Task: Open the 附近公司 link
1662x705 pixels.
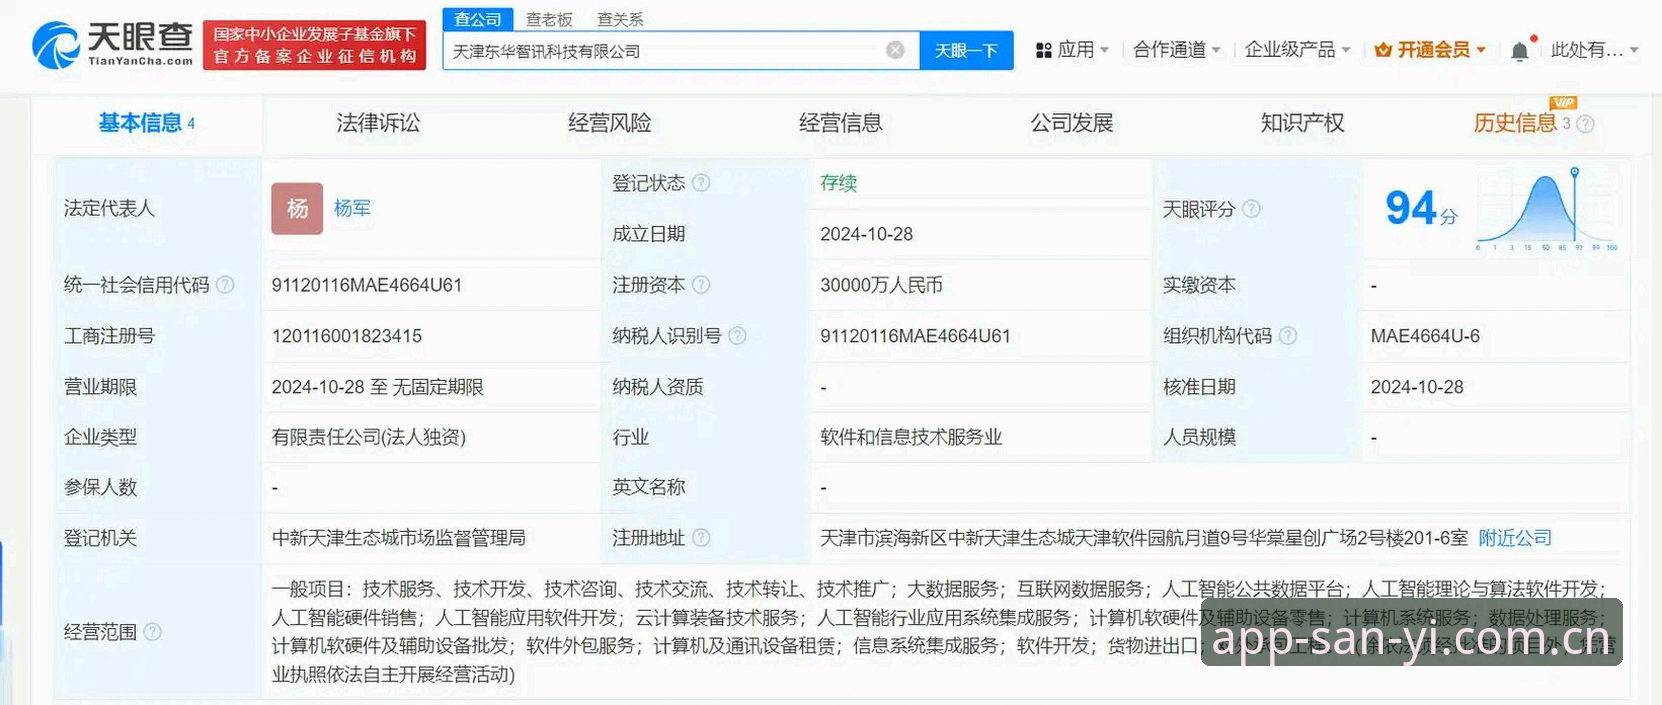Action: (1515, 538)
